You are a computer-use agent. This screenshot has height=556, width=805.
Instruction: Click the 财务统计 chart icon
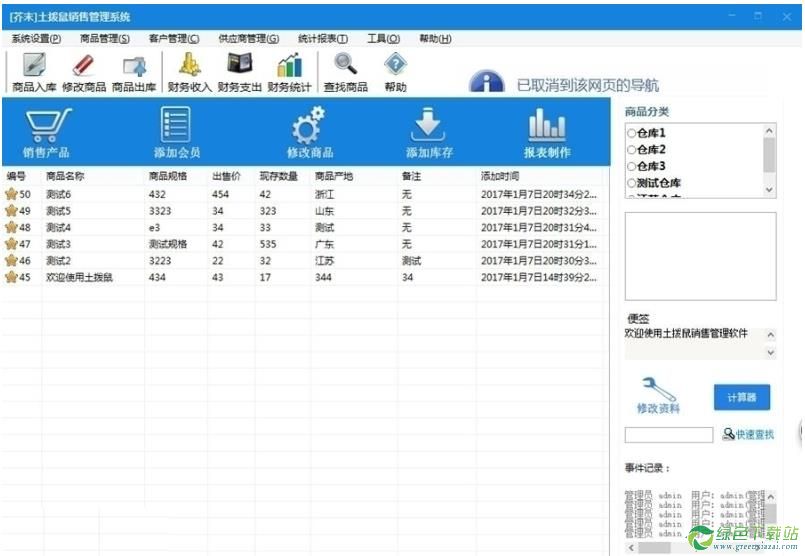(289, 67)
